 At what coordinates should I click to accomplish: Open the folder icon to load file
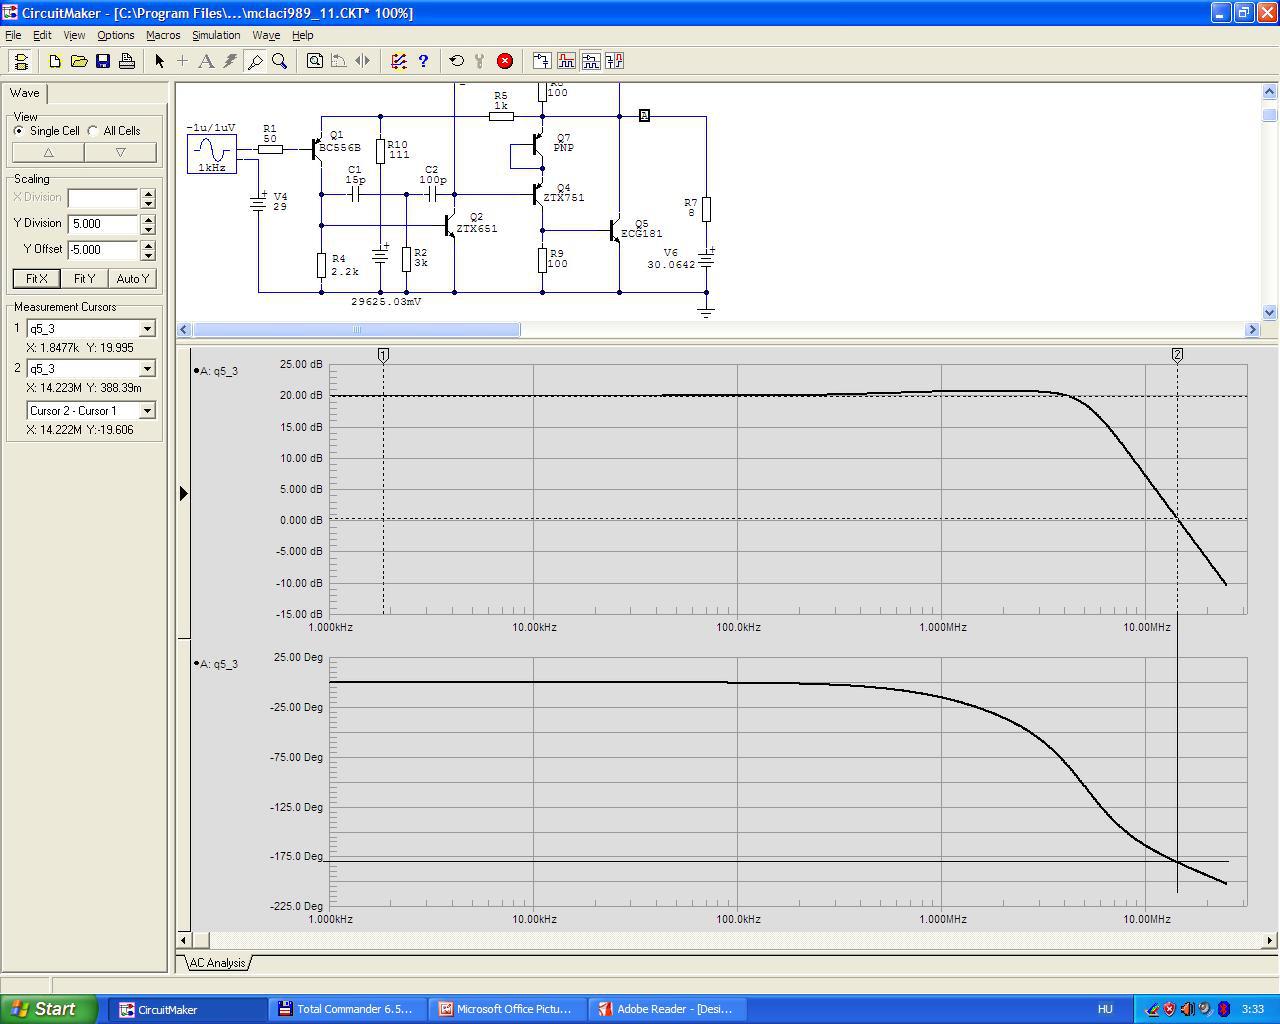[79, 61]
